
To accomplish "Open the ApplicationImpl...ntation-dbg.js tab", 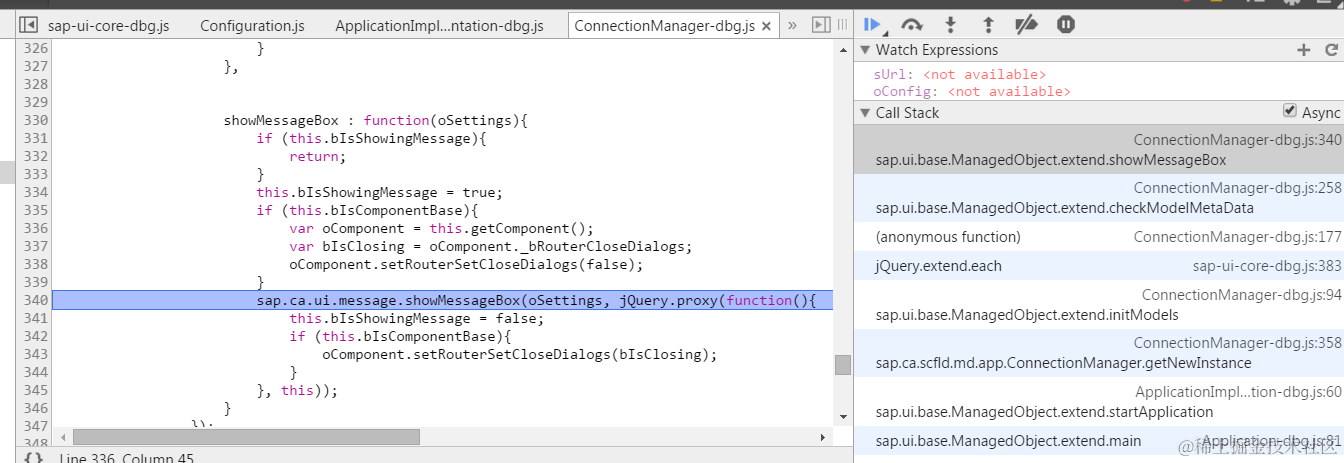I will 440,26.
